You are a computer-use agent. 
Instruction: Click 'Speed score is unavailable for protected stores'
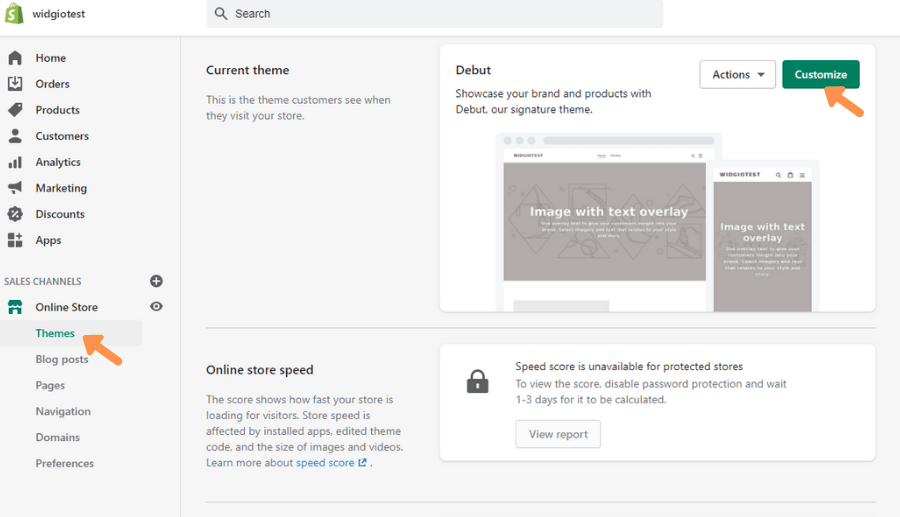629,366
